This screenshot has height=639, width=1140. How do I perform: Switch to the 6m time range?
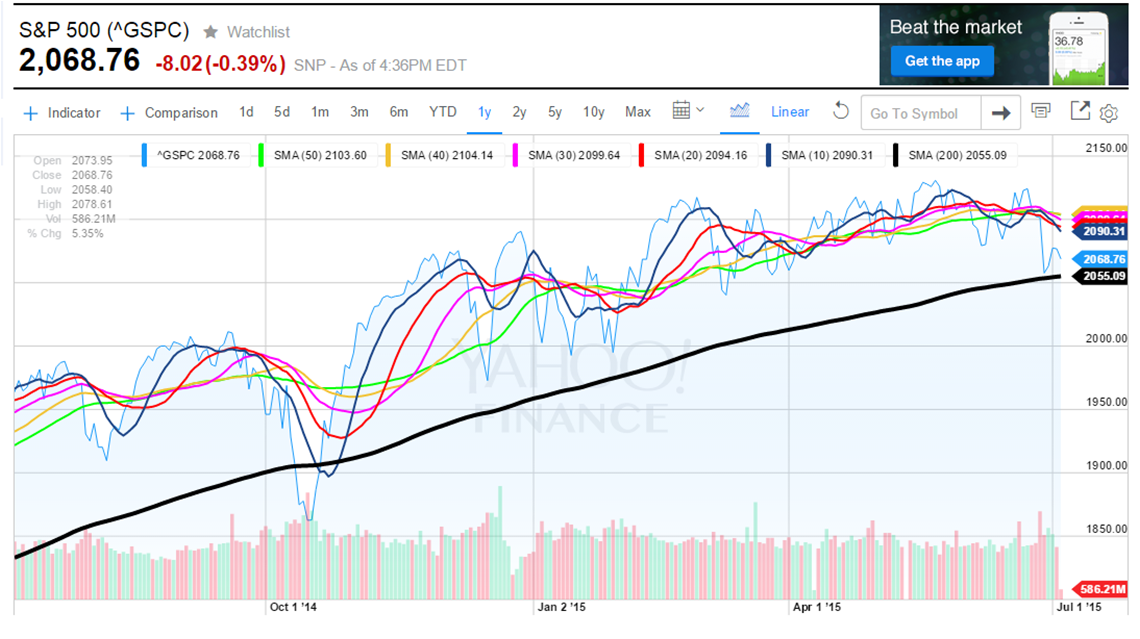[x=398, y=112]
